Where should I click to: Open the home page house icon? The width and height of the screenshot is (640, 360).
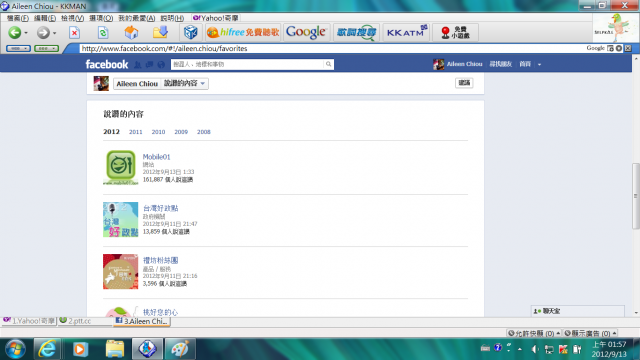[131, 33]
